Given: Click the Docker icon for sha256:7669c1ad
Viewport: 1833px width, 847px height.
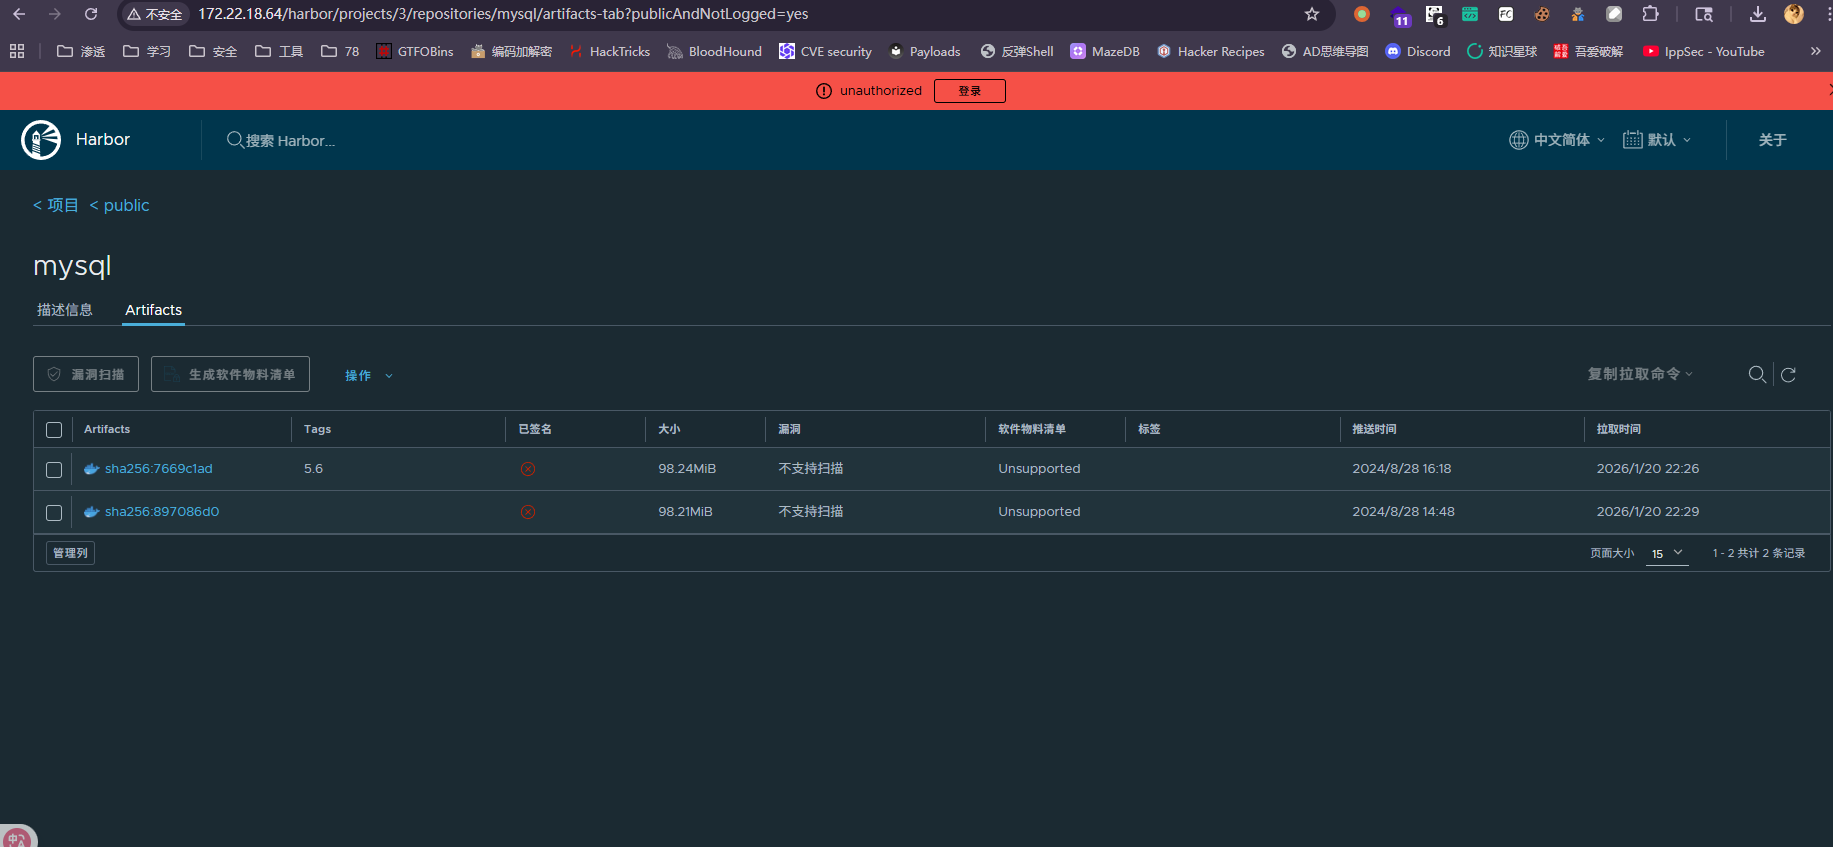Looking at the screenshot, I should point(92,469).
